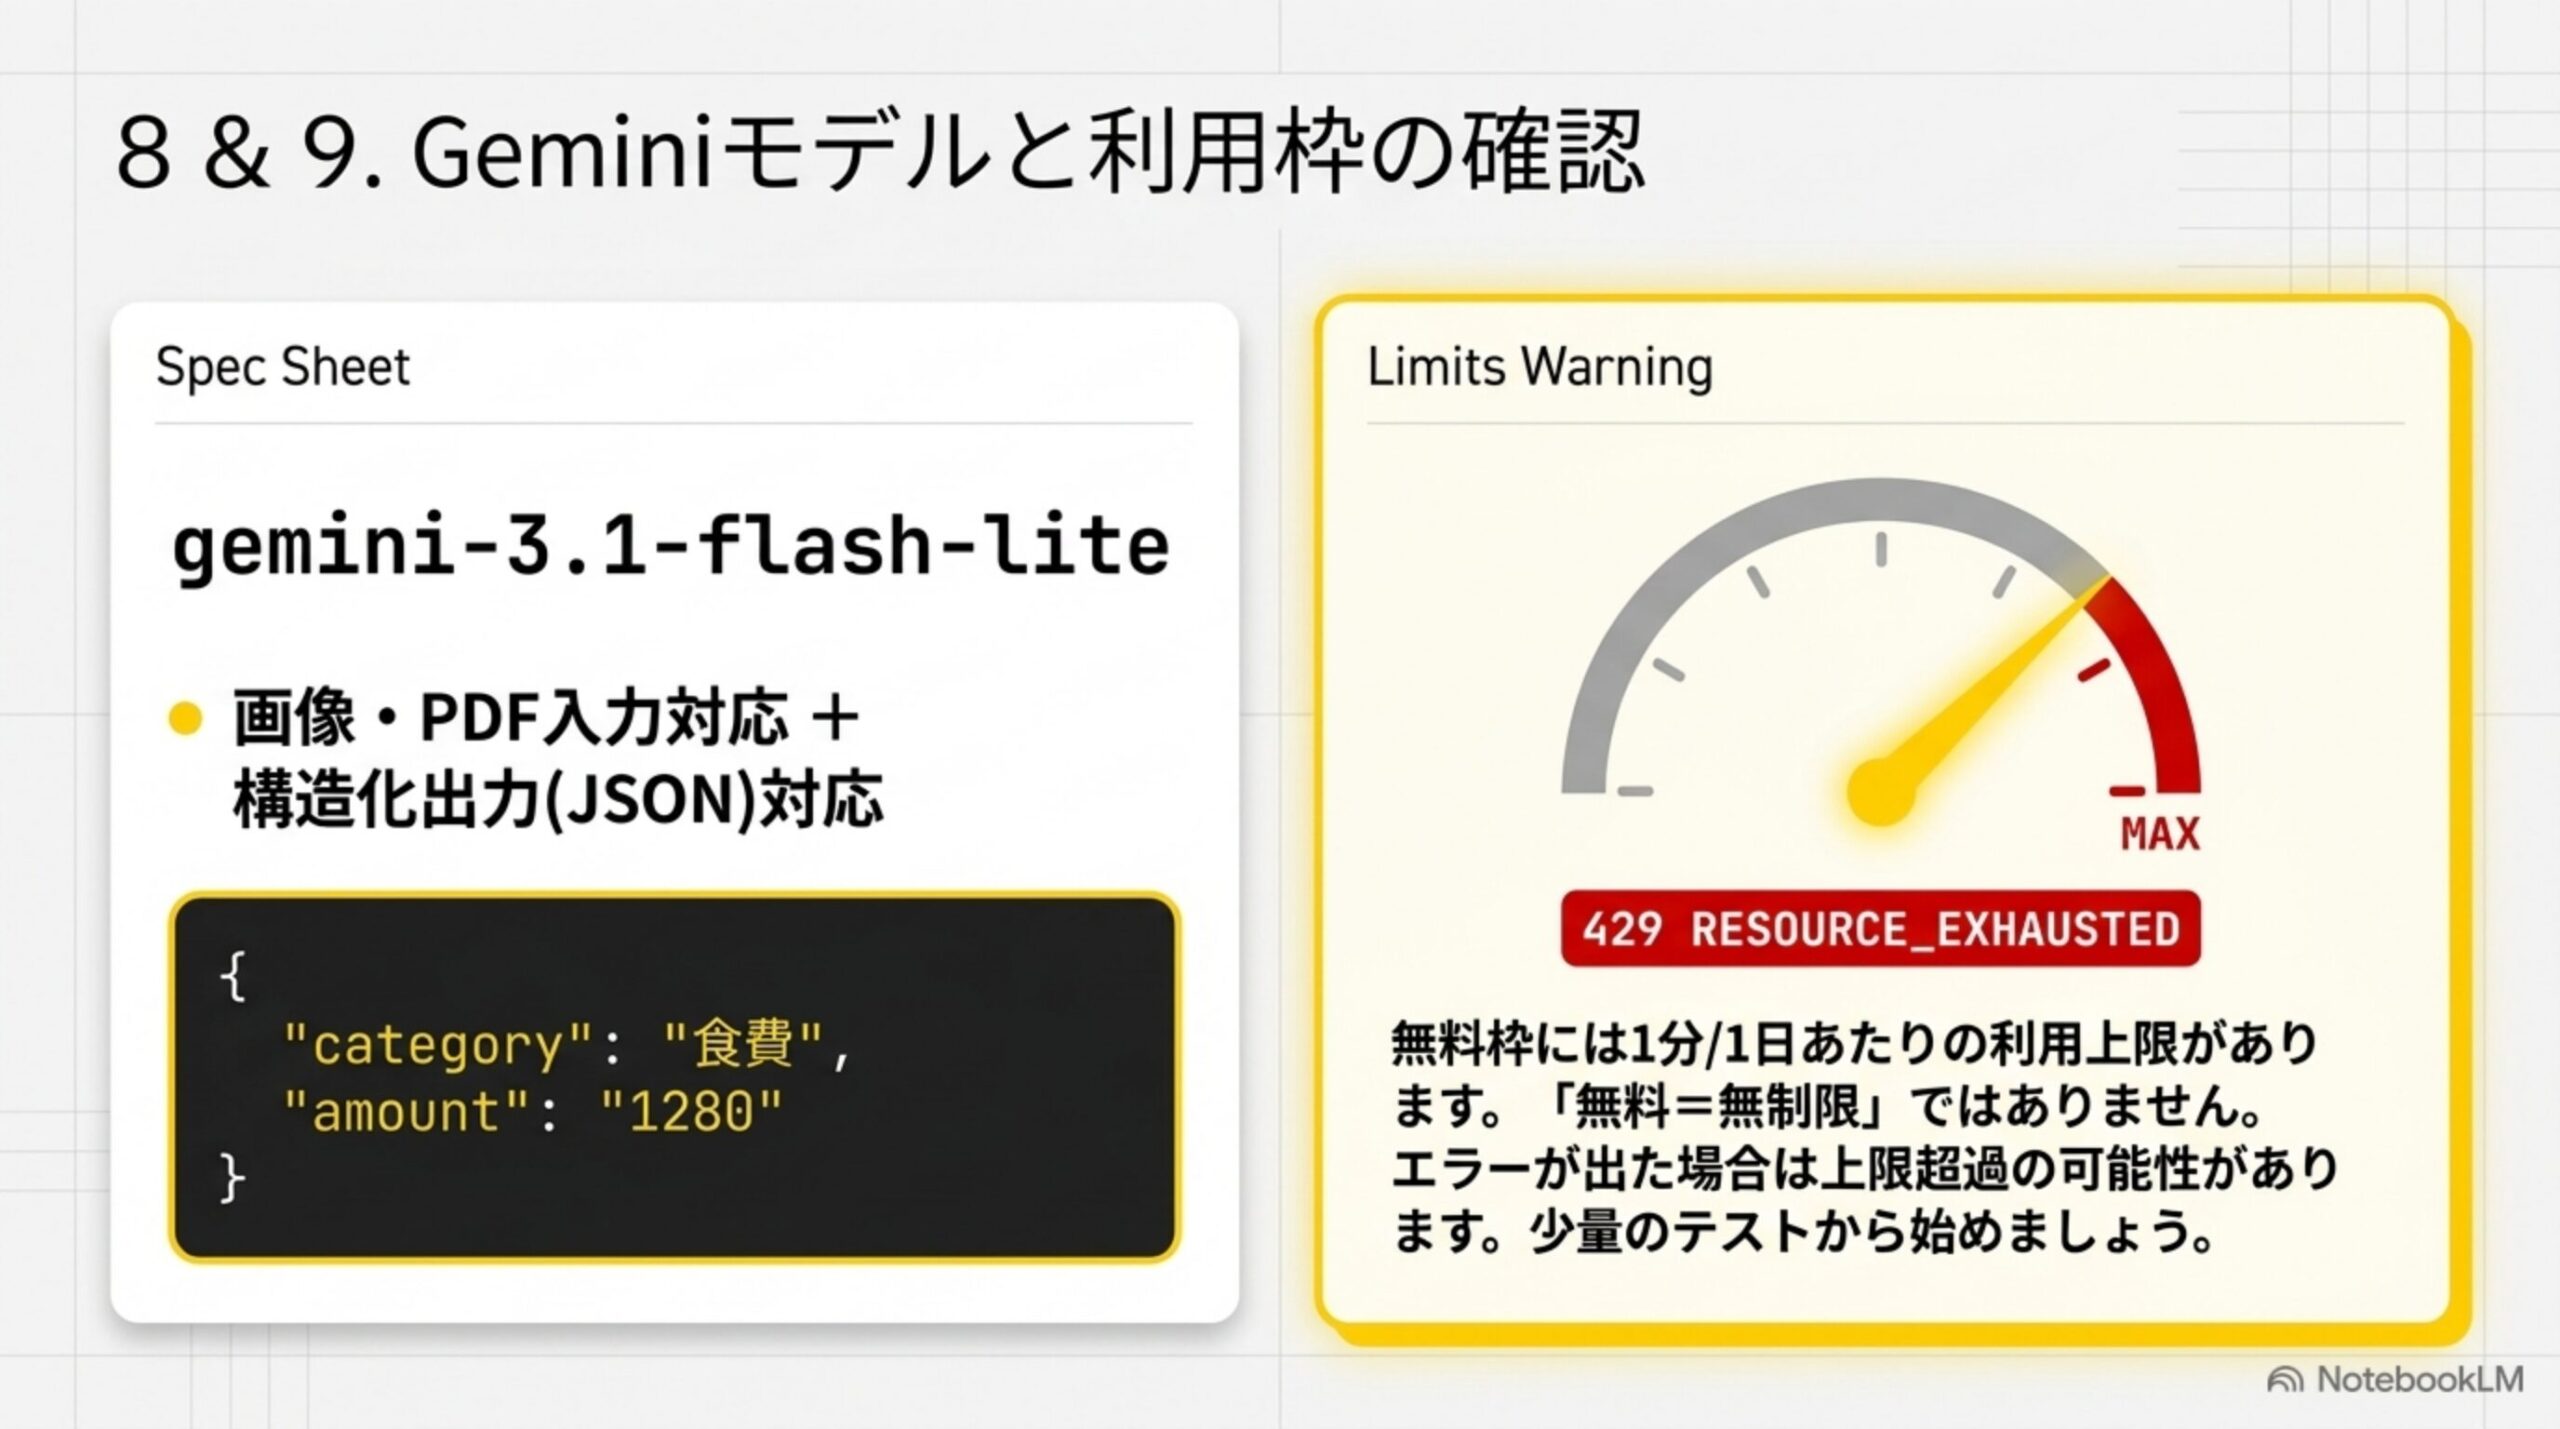Click the '"amount": "1280"' code line

pos(532,1110)
